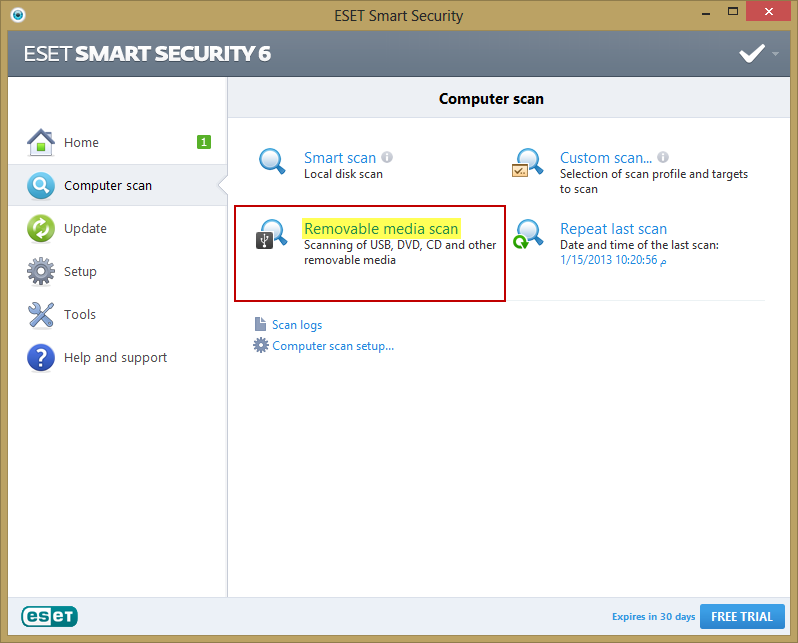Start a Smart scan
This screenshot has height=643, width=798.
tap(339, 158)
